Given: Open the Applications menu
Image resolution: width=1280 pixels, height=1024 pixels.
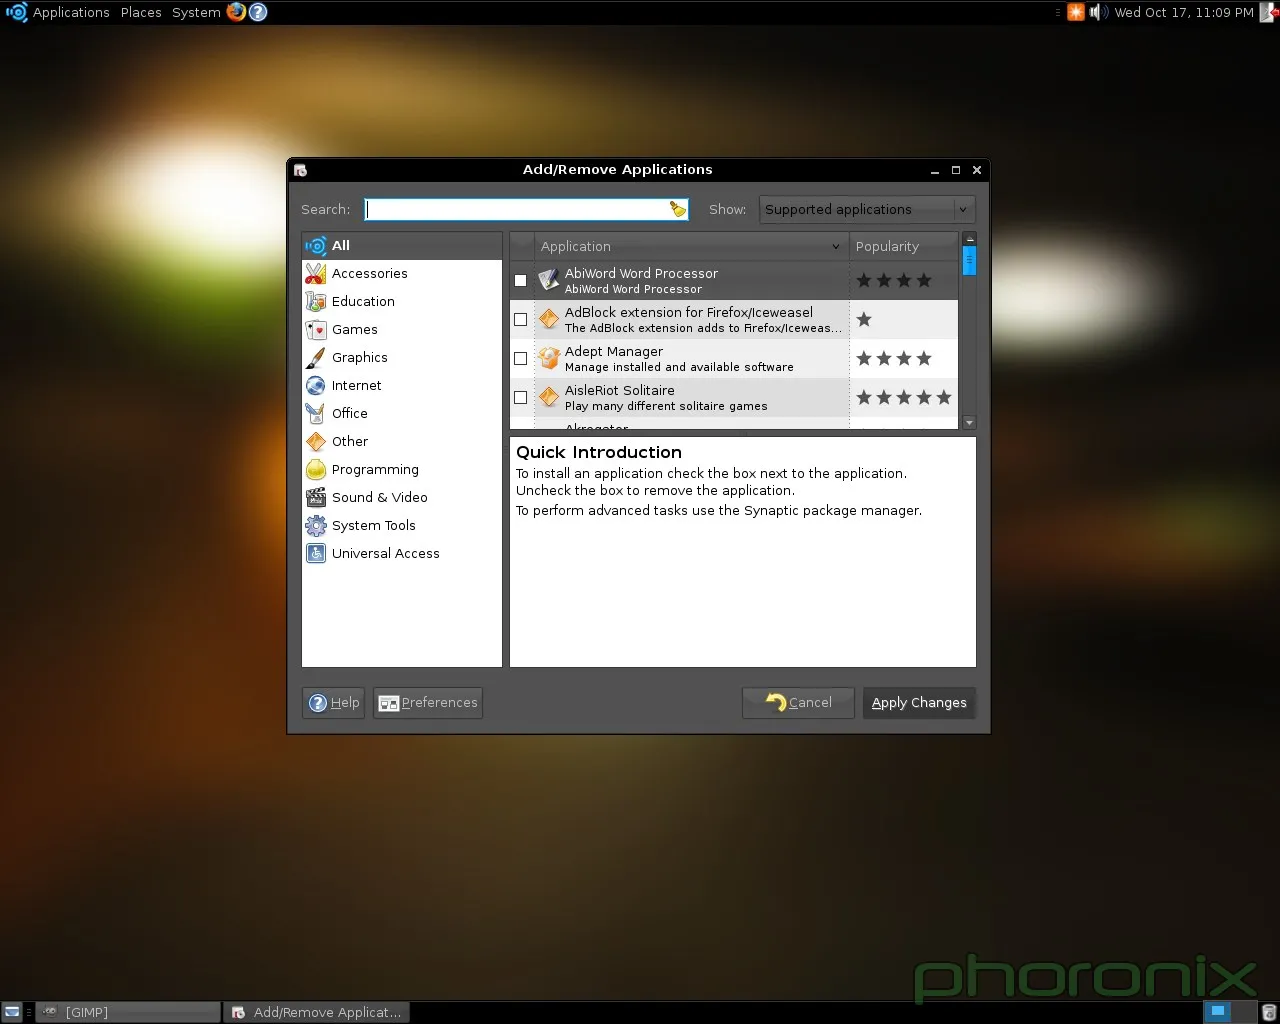Looking at the screenshot, I should (71, 12).
